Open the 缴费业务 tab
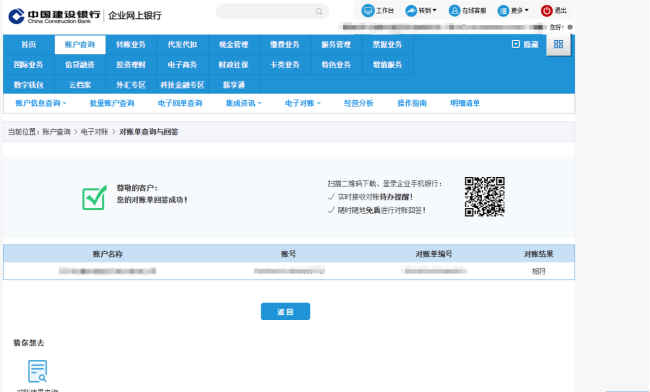The height and width of the screenshot is (392, 650). click(x=285, y=44)
